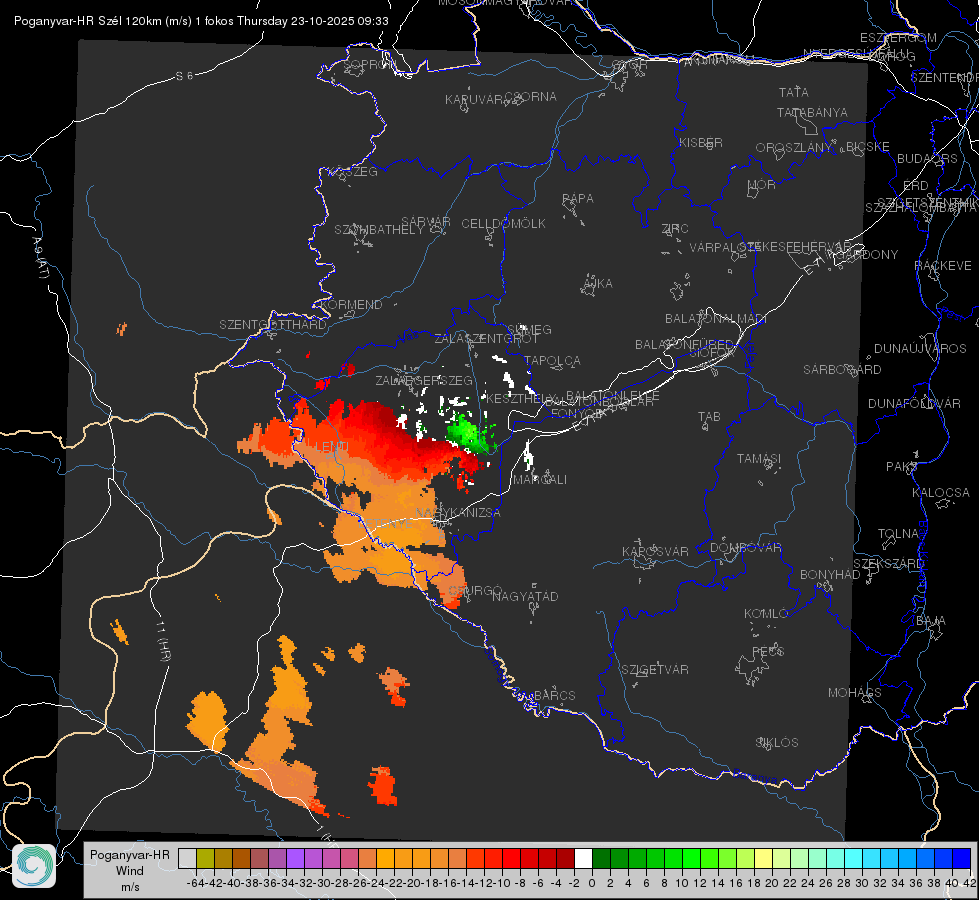
Task: Select the KAPOSVÁR label
Action: 655,551
